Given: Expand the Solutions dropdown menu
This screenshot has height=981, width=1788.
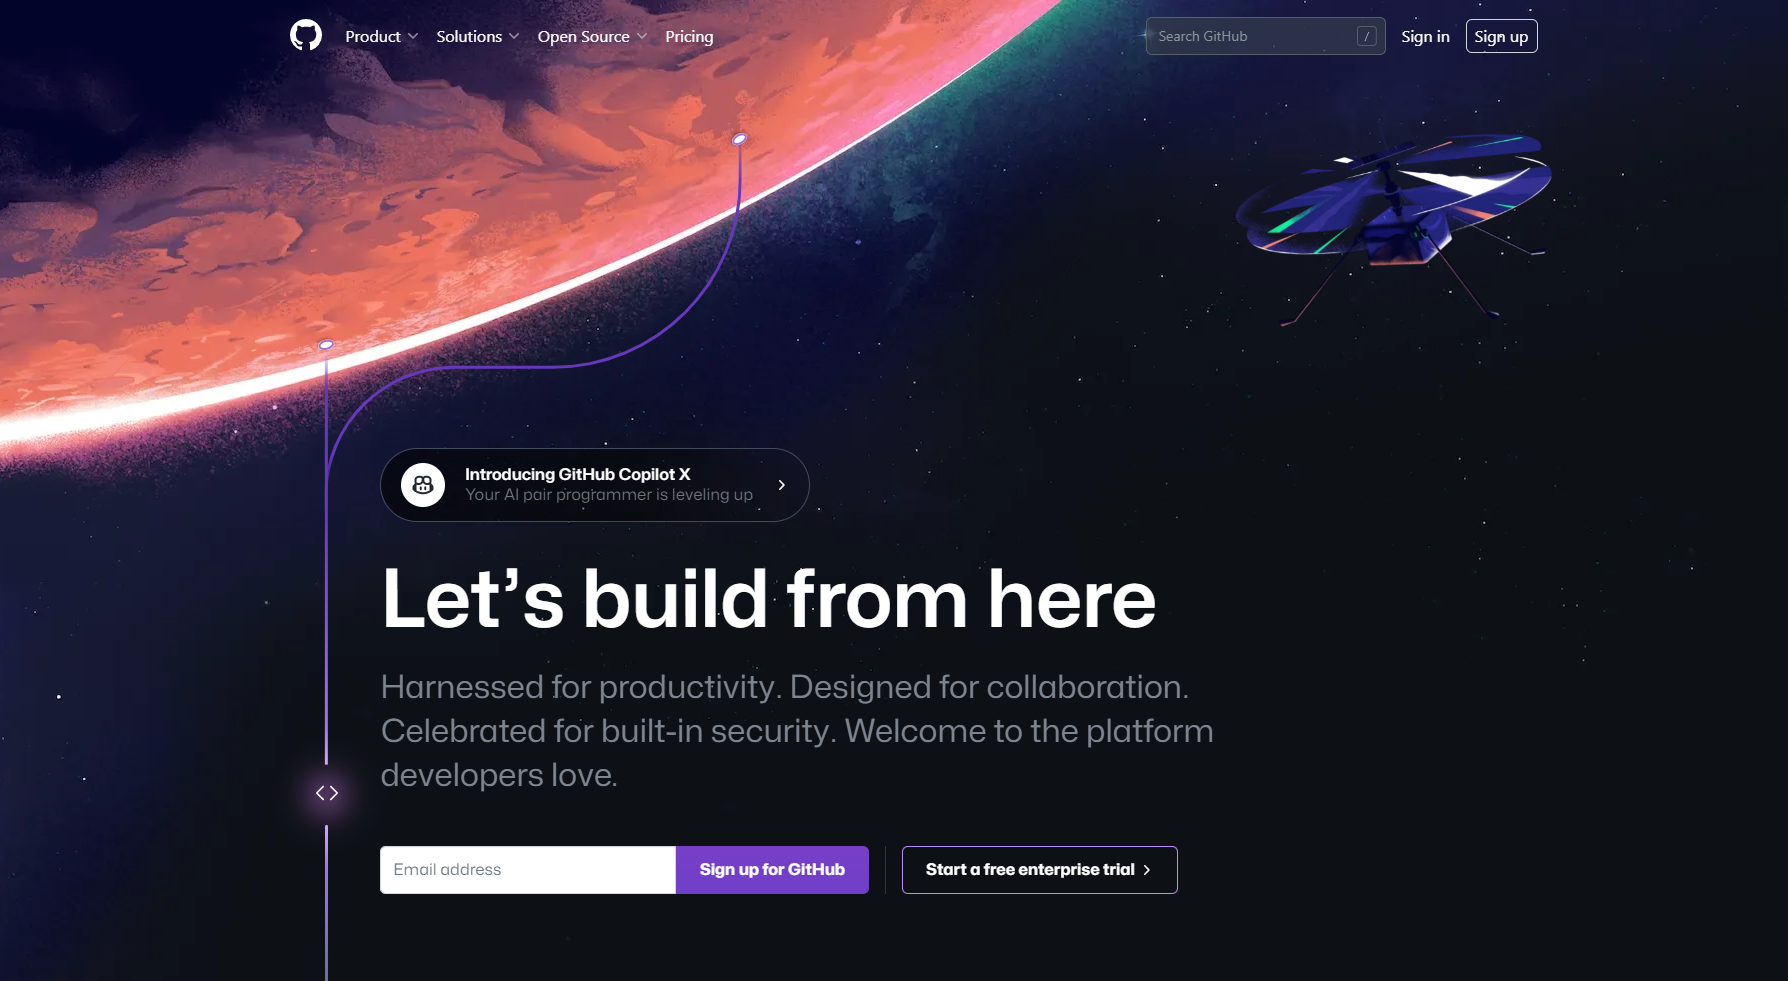Looking at the screenshot, I should 478,36.
